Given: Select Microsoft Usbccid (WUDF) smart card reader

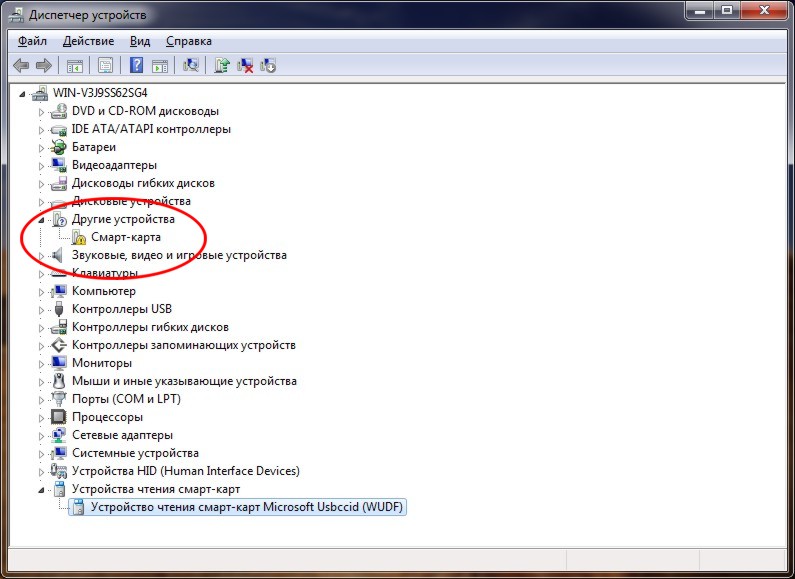Looking at the screenshot, I should [x=248, y=507].
